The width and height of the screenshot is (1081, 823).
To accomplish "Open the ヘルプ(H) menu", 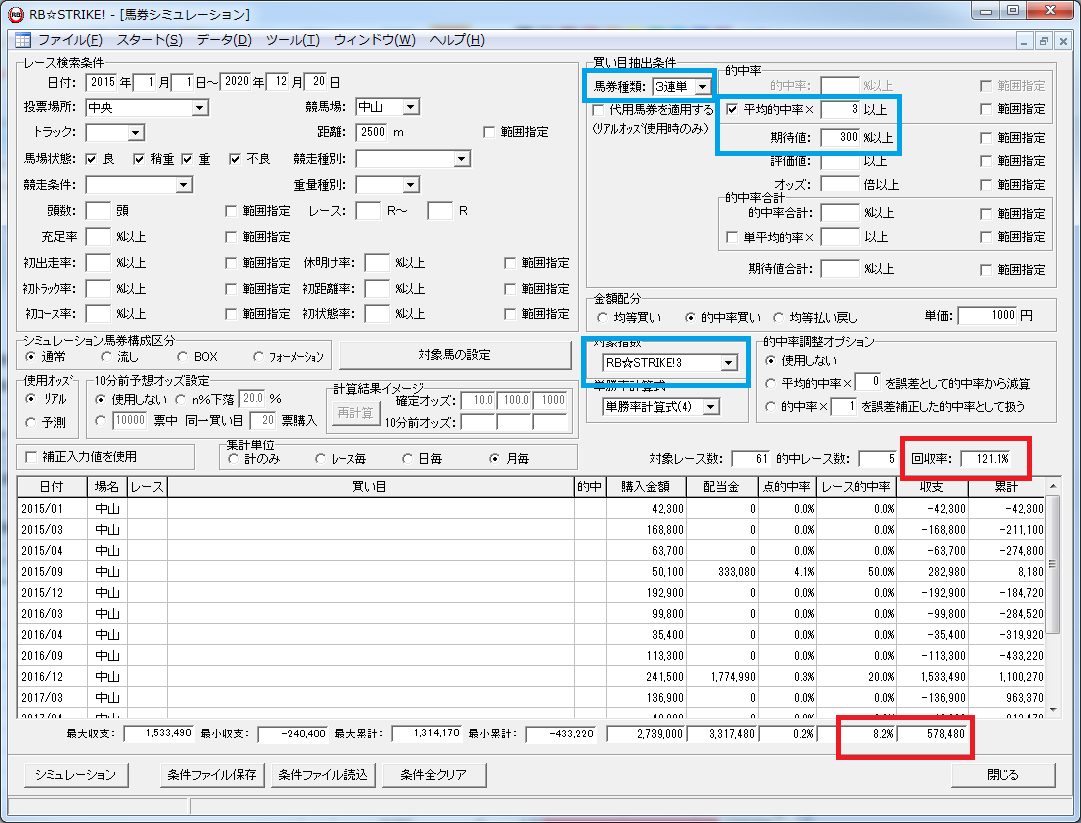I will click(456, 40).
